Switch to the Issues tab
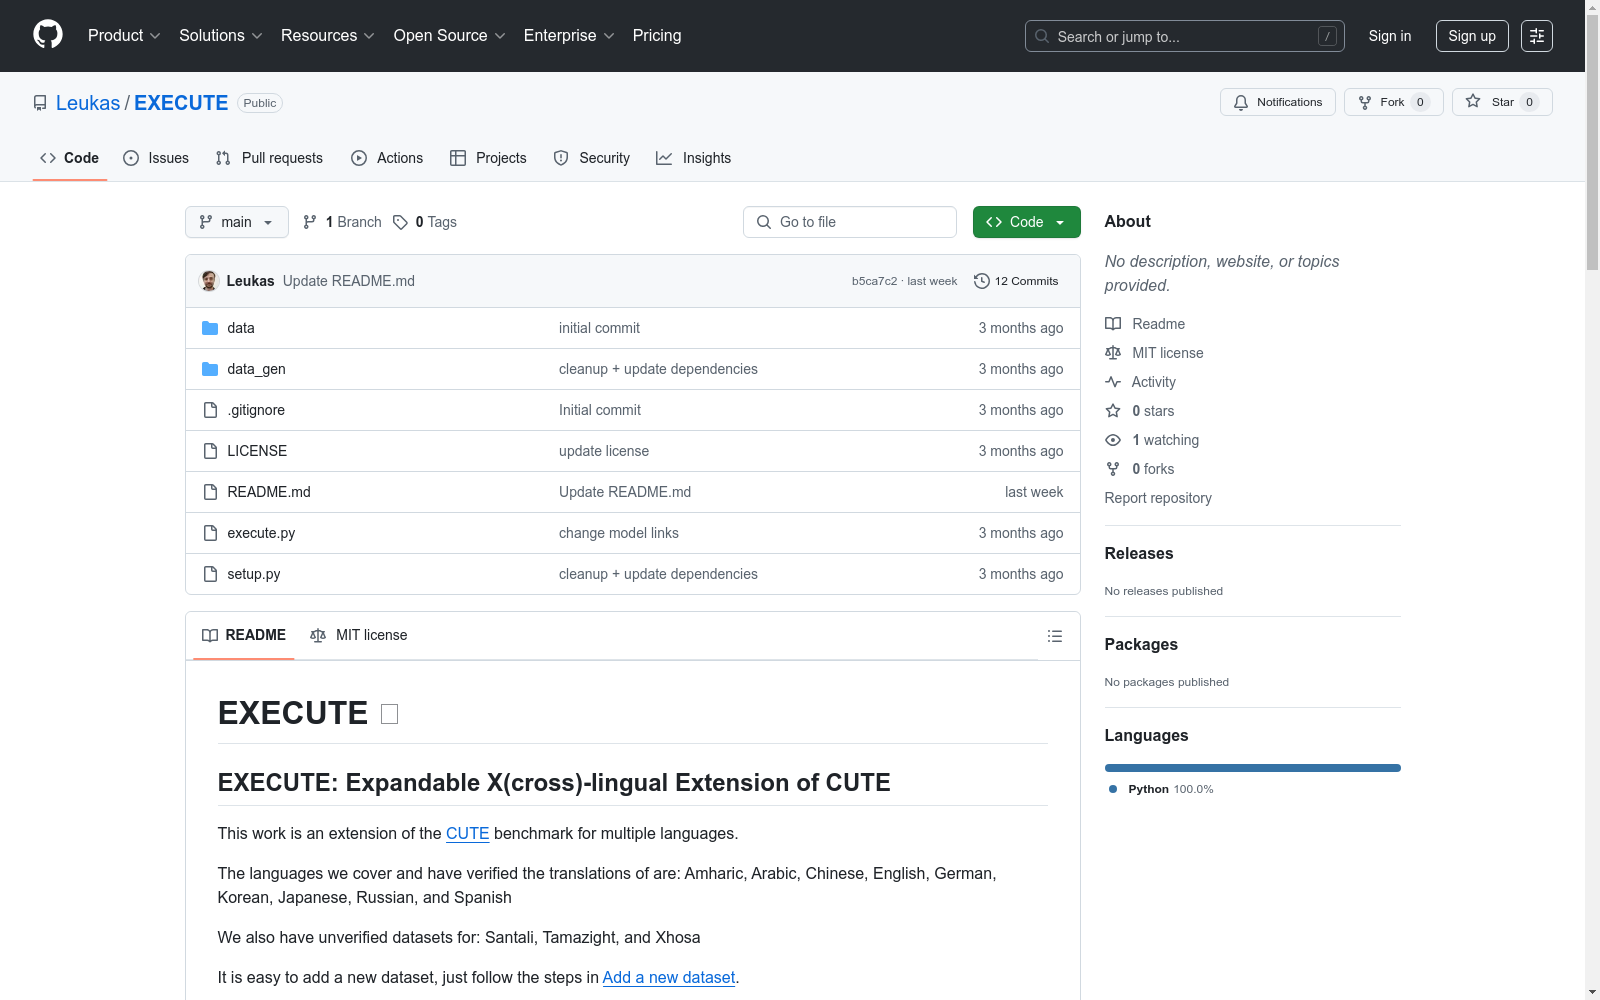This screenshot has width=1600, height=1000. [156, 158]
